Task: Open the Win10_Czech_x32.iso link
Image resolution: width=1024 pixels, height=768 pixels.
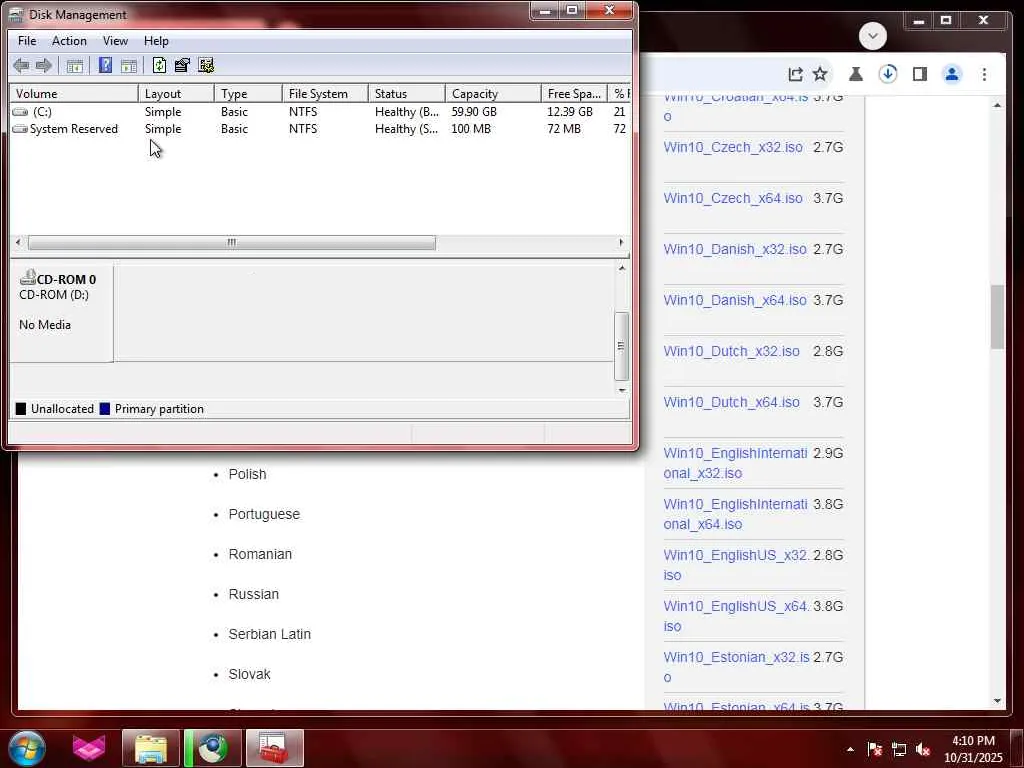Action: click(x=733, y=148)
